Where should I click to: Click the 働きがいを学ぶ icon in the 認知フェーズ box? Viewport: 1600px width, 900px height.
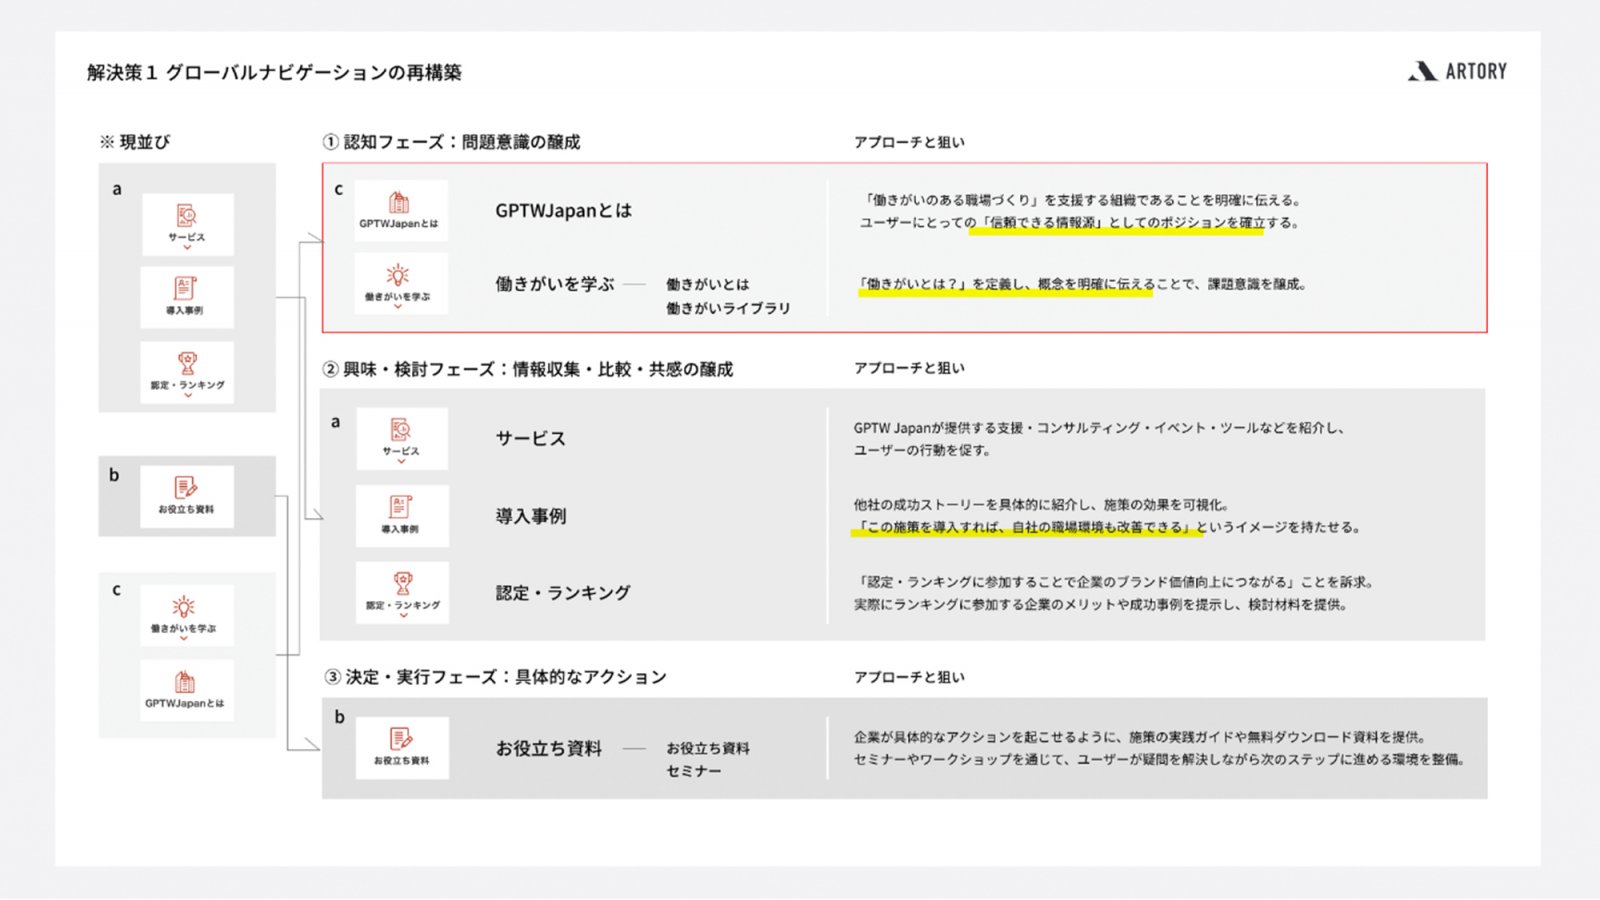pos(400,283)
